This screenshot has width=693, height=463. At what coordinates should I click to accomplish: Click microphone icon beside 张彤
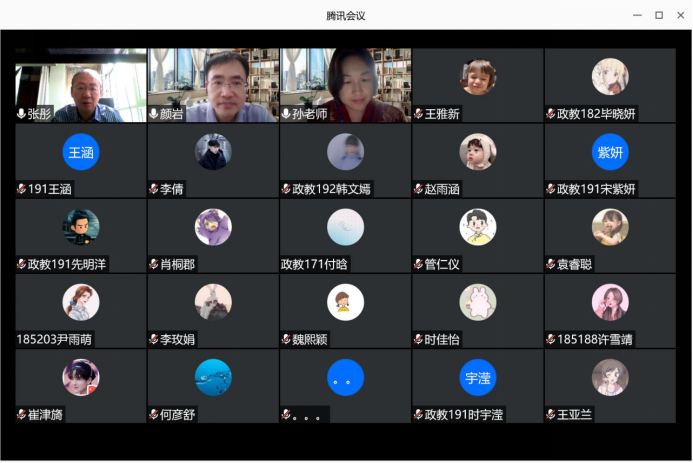click(21, 114)
